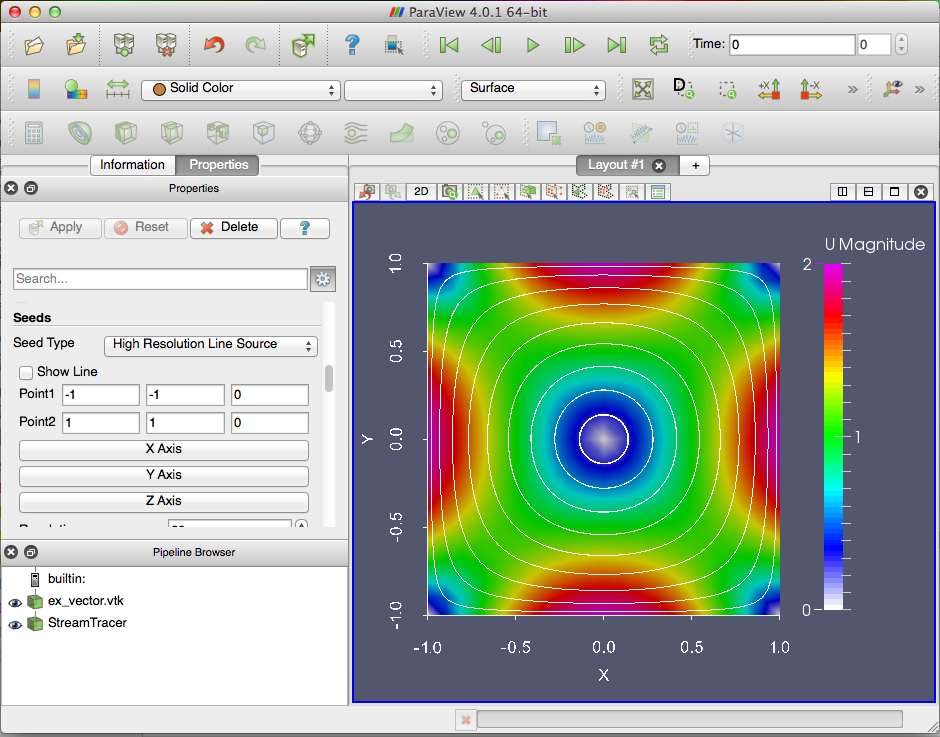Close the Layout #1 tab
The height and width of the screenshot is (737, 940).
(658, 166)
